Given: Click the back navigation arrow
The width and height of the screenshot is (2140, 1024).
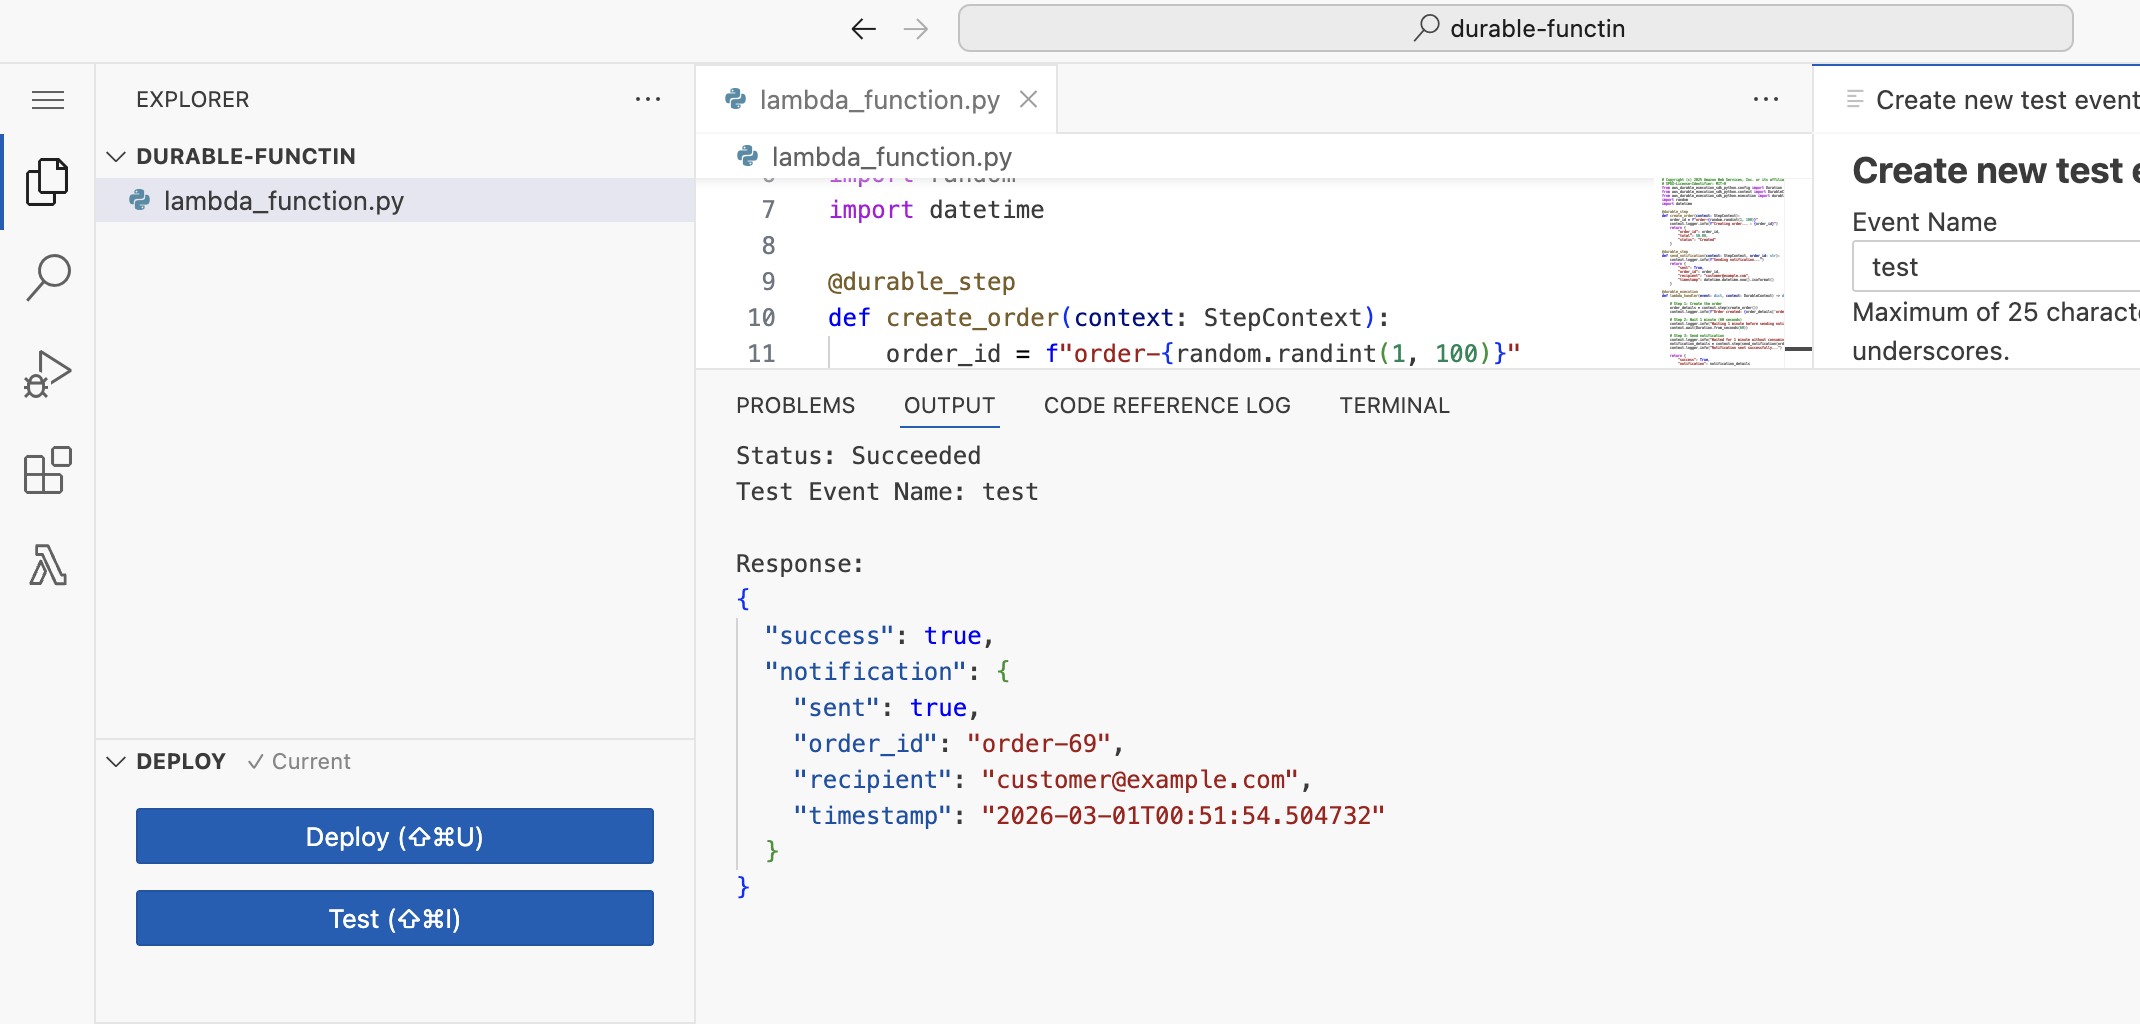Looking at the screenshot, I should point(863,29).
